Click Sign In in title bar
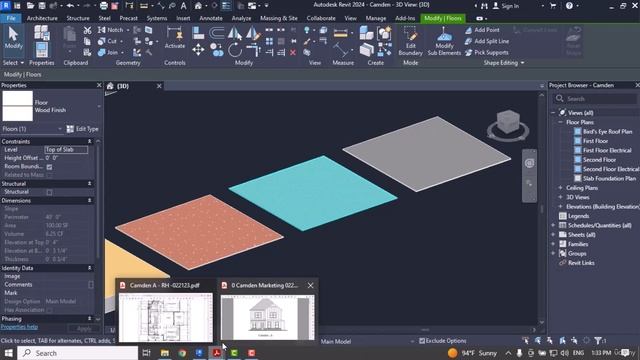The image size is (640, 360). pyautogui.click(x=506, y=6)
